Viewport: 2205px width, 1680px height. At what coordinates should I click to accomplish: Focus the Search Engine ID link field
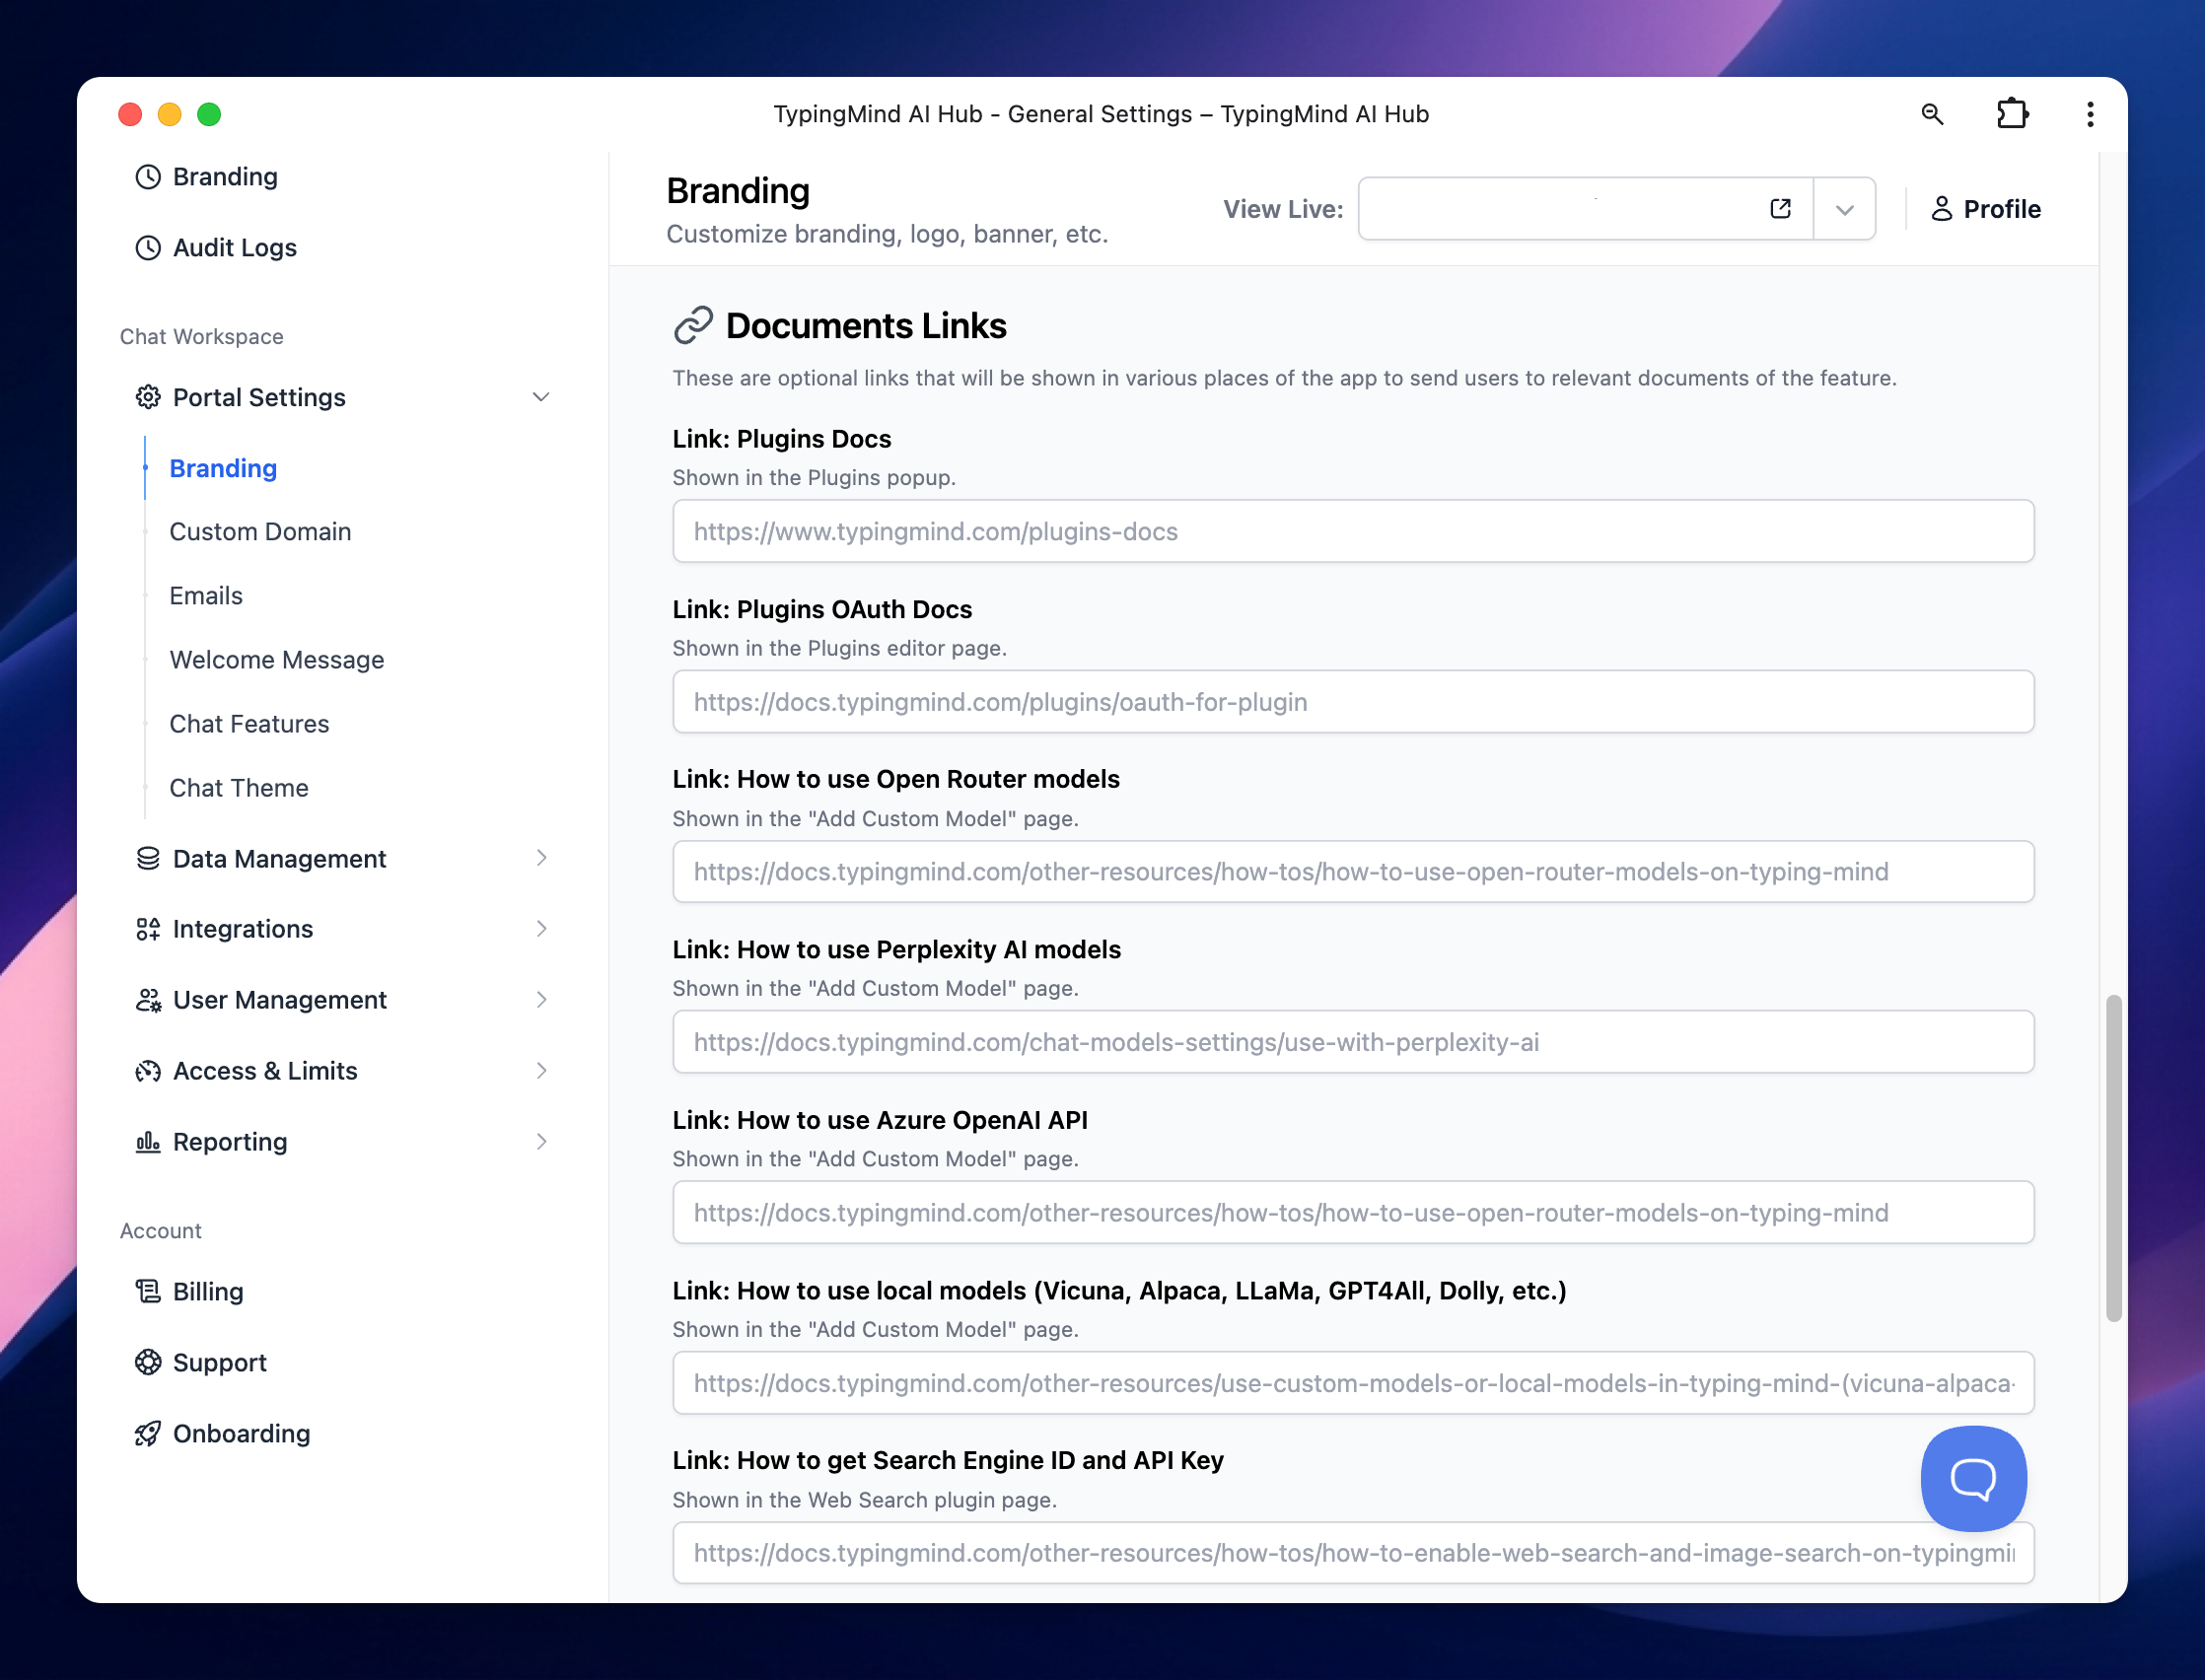coord(1353,1553)
